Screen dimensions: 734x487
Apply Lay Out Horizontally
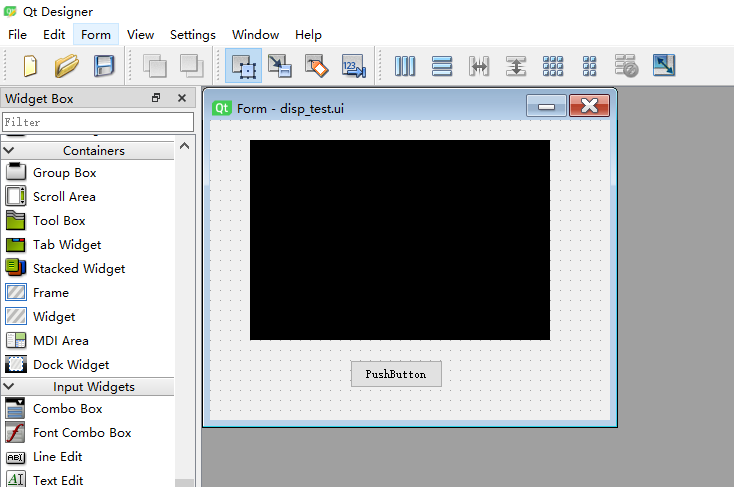(x=405, y=66)
